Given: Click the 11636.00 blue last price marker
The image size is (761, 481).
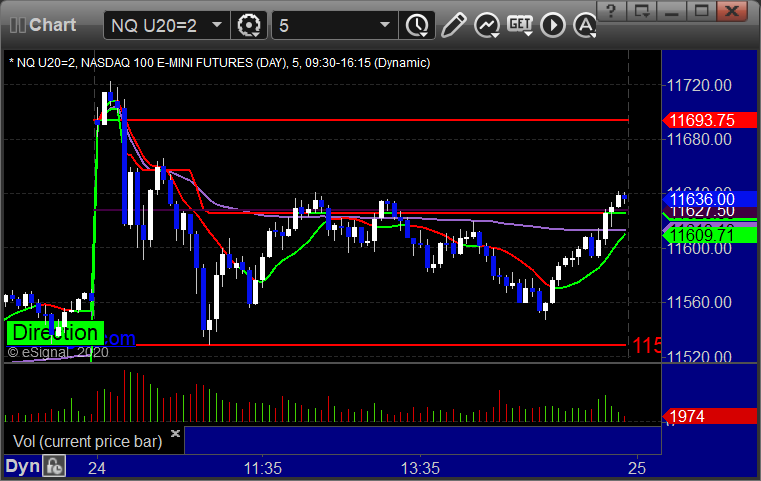Looking at the screenshot, I should click(710, 199).
